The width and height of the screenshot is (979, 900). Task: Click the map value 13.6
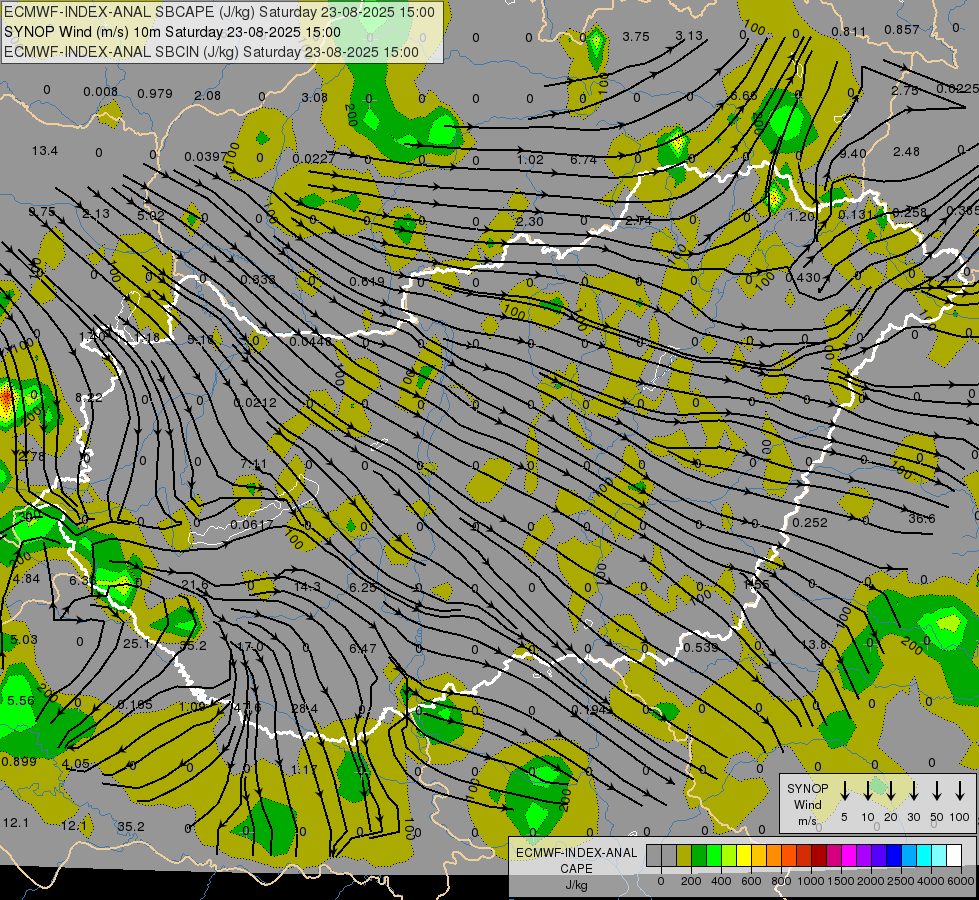tap(814, 644)
